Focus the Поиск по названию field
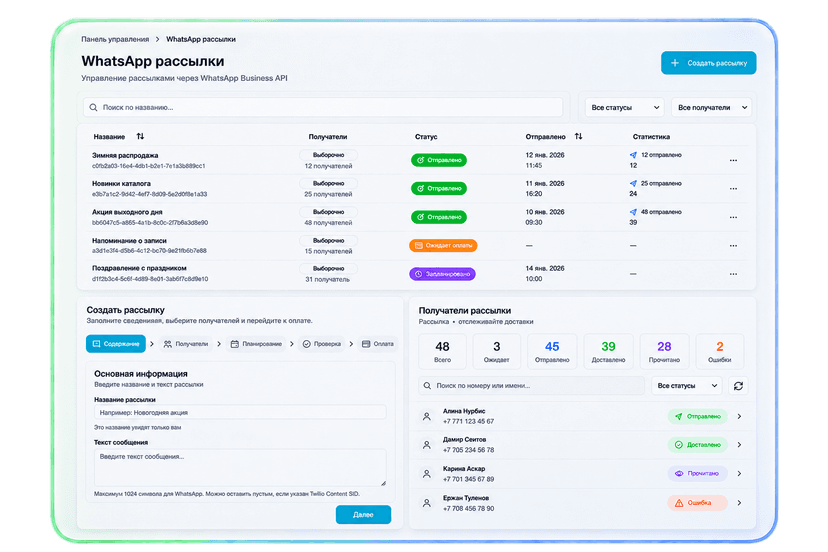The height and width of the screenshot is (552, 828). 323,107
